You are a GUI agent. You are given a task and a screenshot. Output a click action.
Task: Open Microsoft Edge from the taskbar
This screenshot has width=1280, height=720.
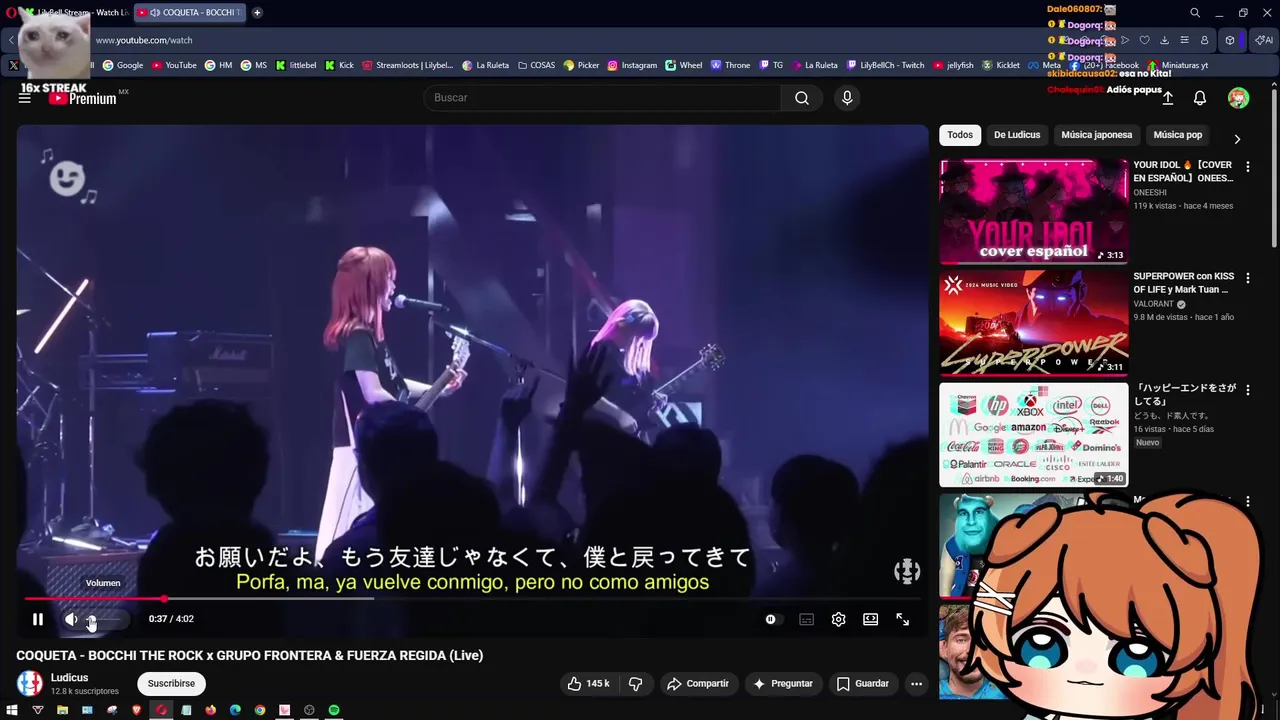tap(235, 710)
